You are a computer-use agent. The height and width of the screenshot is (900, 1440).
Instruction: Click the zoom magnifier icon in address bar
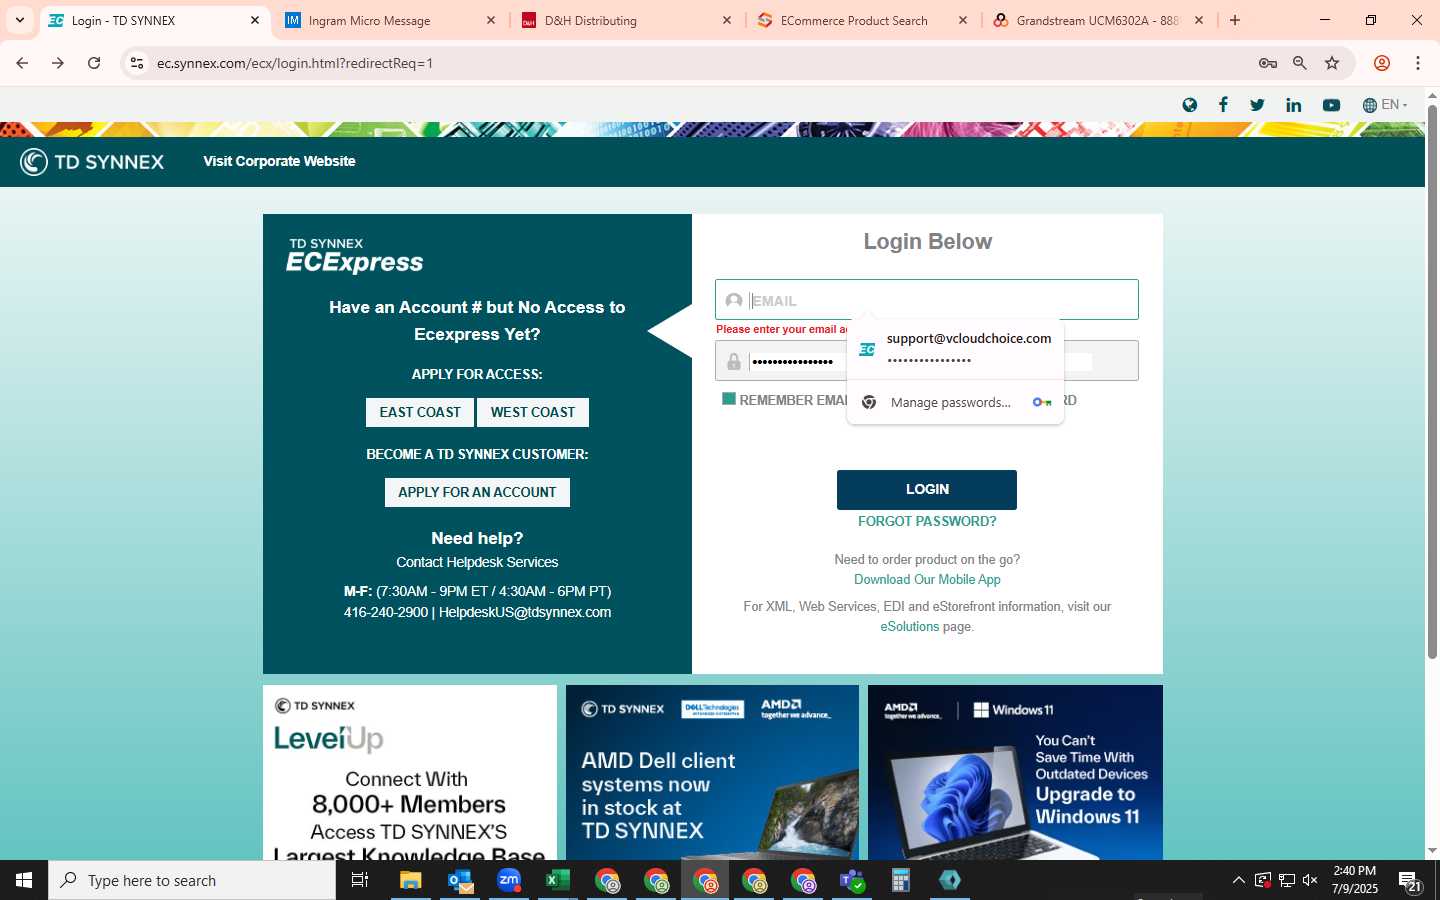point(1300,63)
